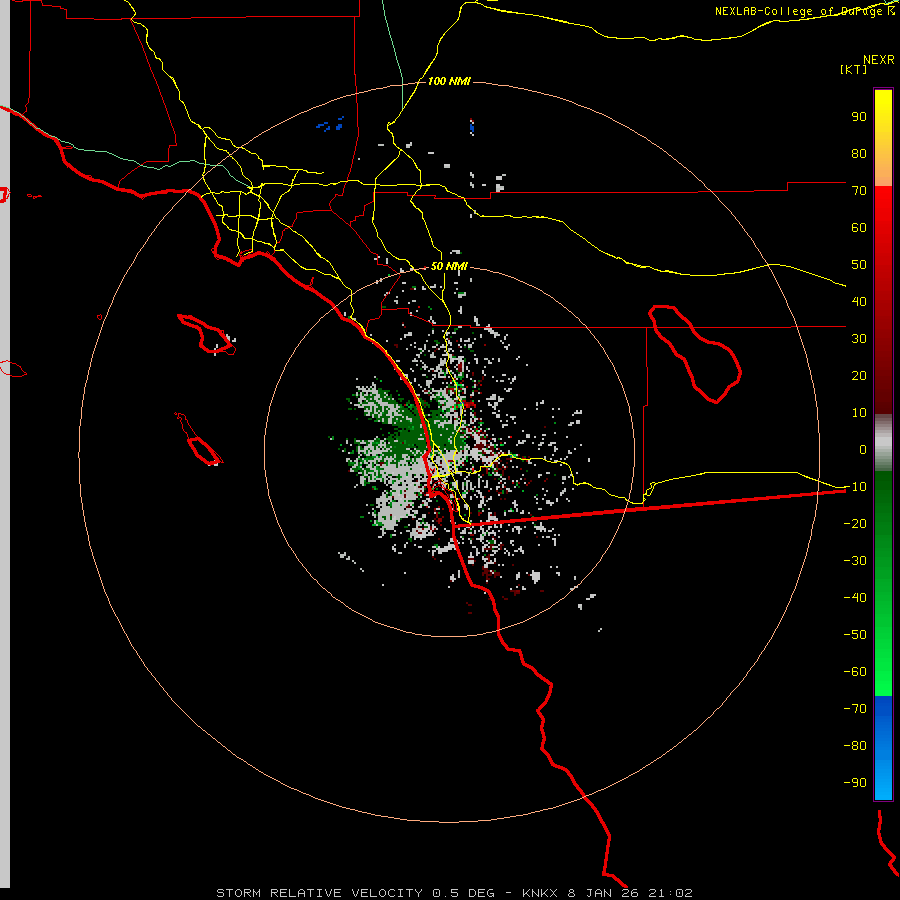Viewport: 900px width, 900px height.
Task: Select the 40 tick label on scale
Action: (859, 301)
